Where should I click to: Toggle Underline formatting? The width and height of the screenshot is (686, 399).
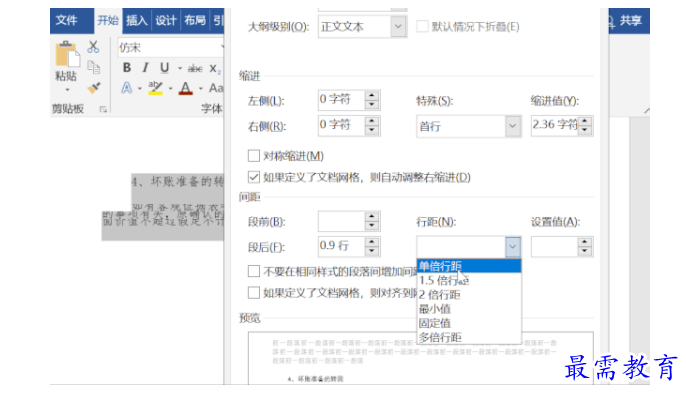pos(164,68)
